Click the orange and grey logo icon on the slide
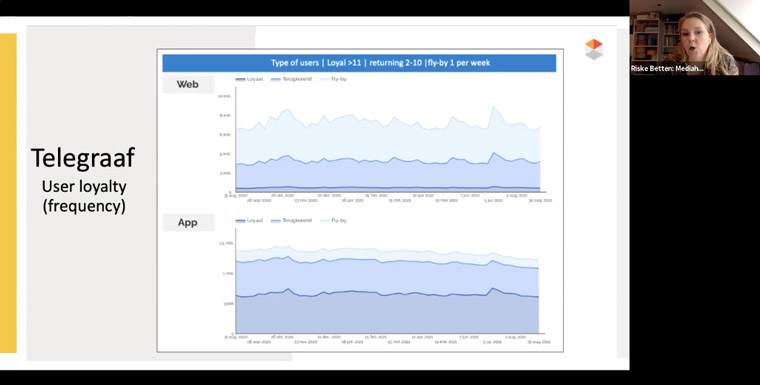Viewport: 760px width, 385px height. (x=594, y=49)
